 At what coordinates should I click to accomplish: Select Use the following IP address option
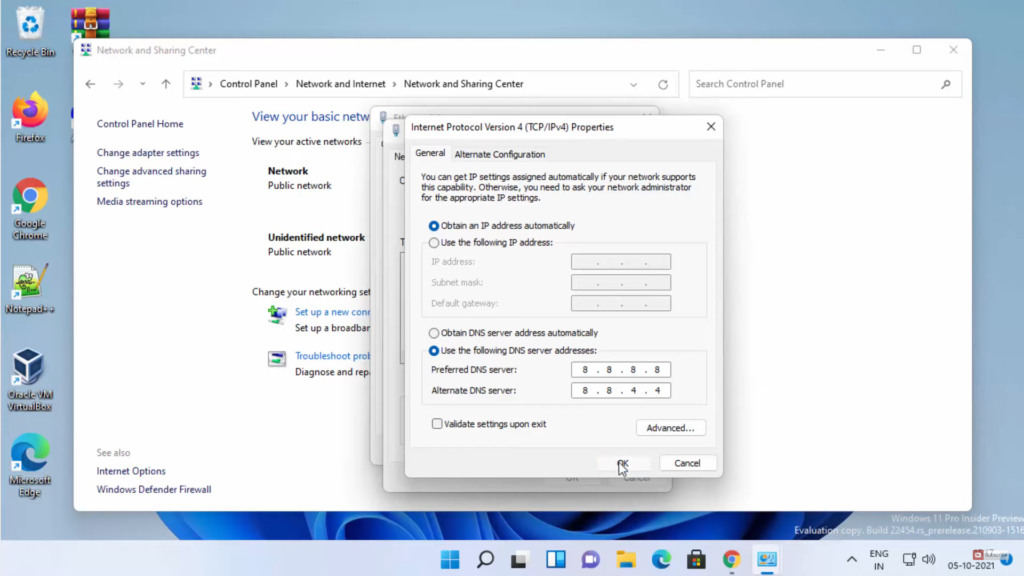tap(434, 243)
